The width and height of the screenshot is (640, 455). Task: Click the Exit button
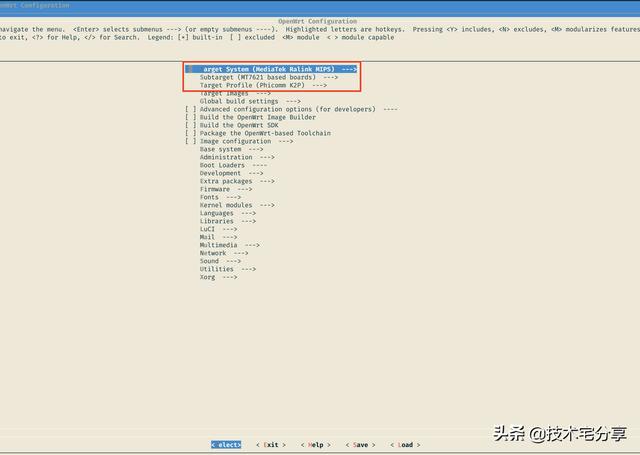point(271,445)
